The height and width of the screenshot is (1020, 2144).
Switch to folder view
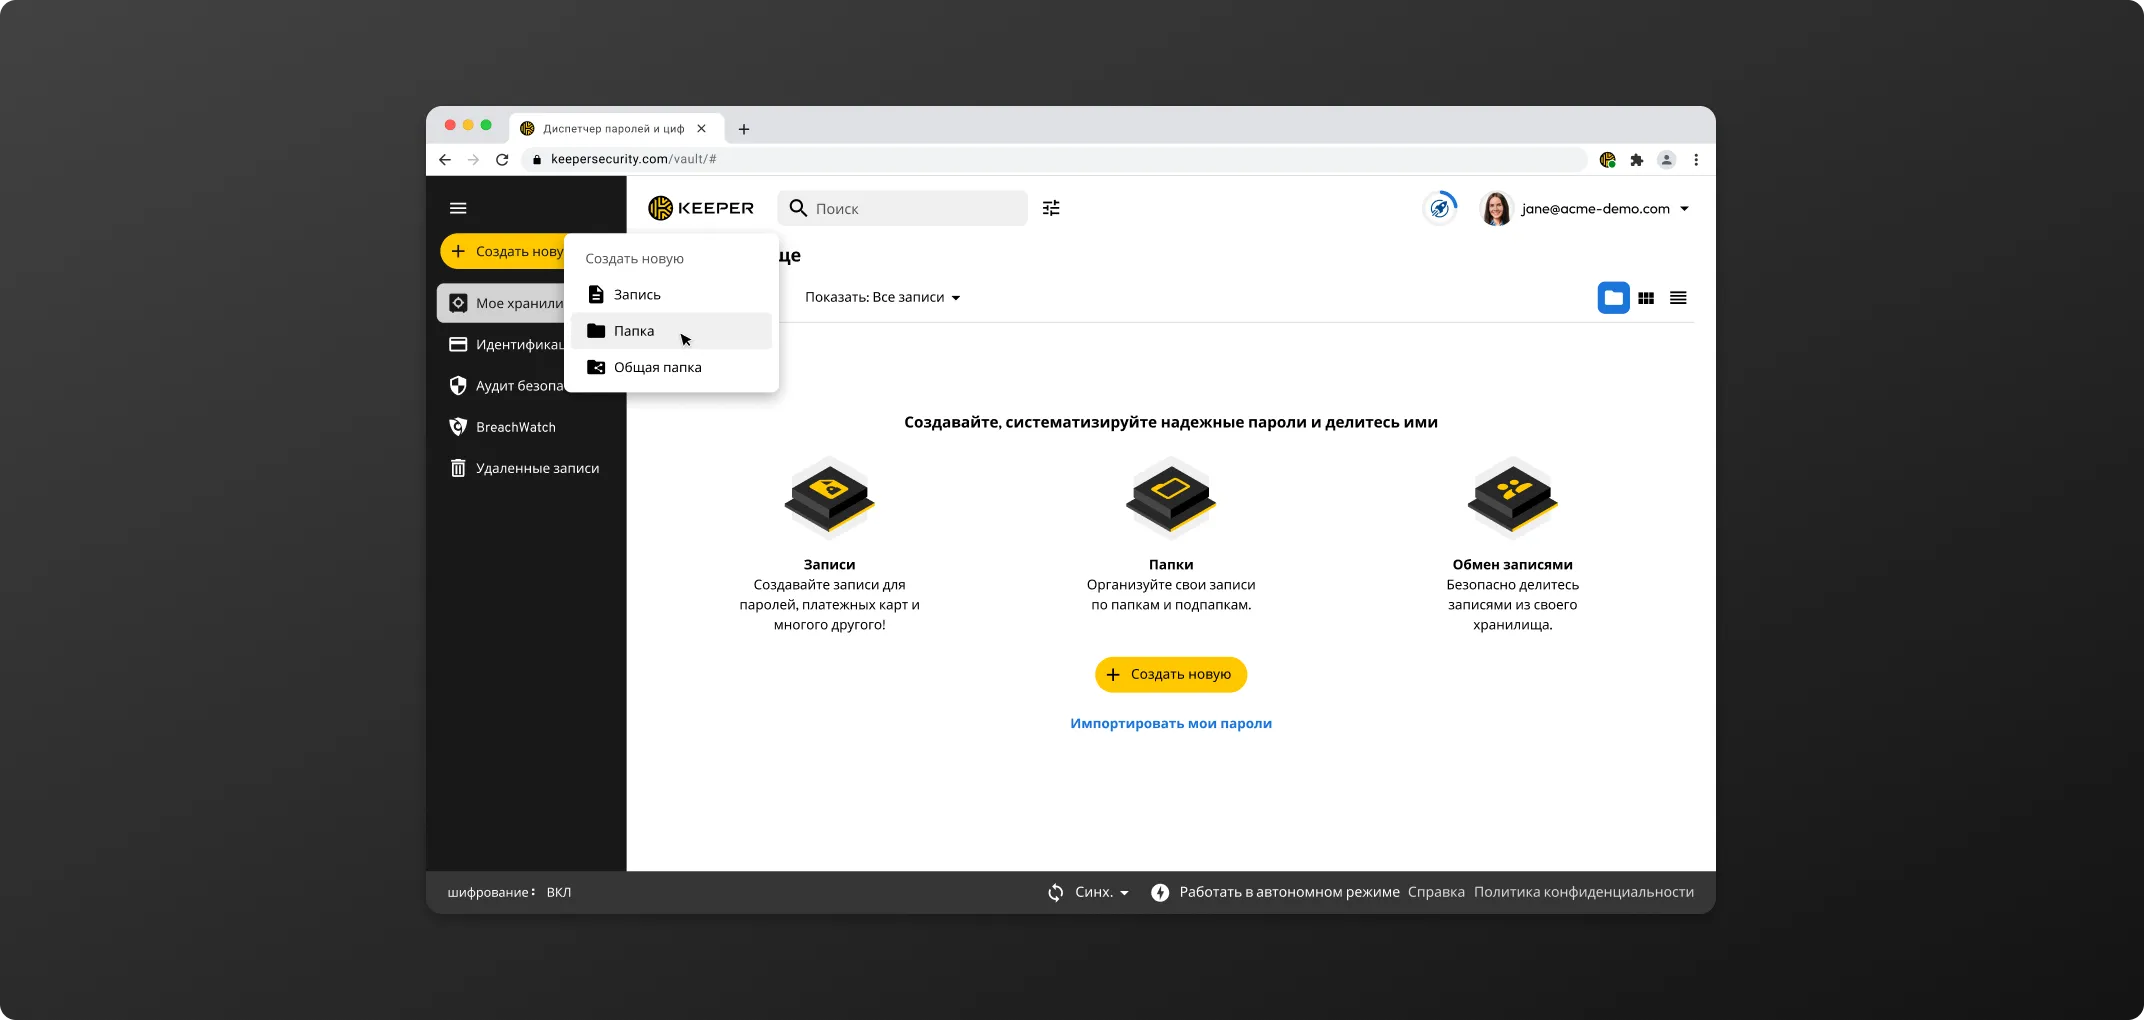(x=1613, y=298)
